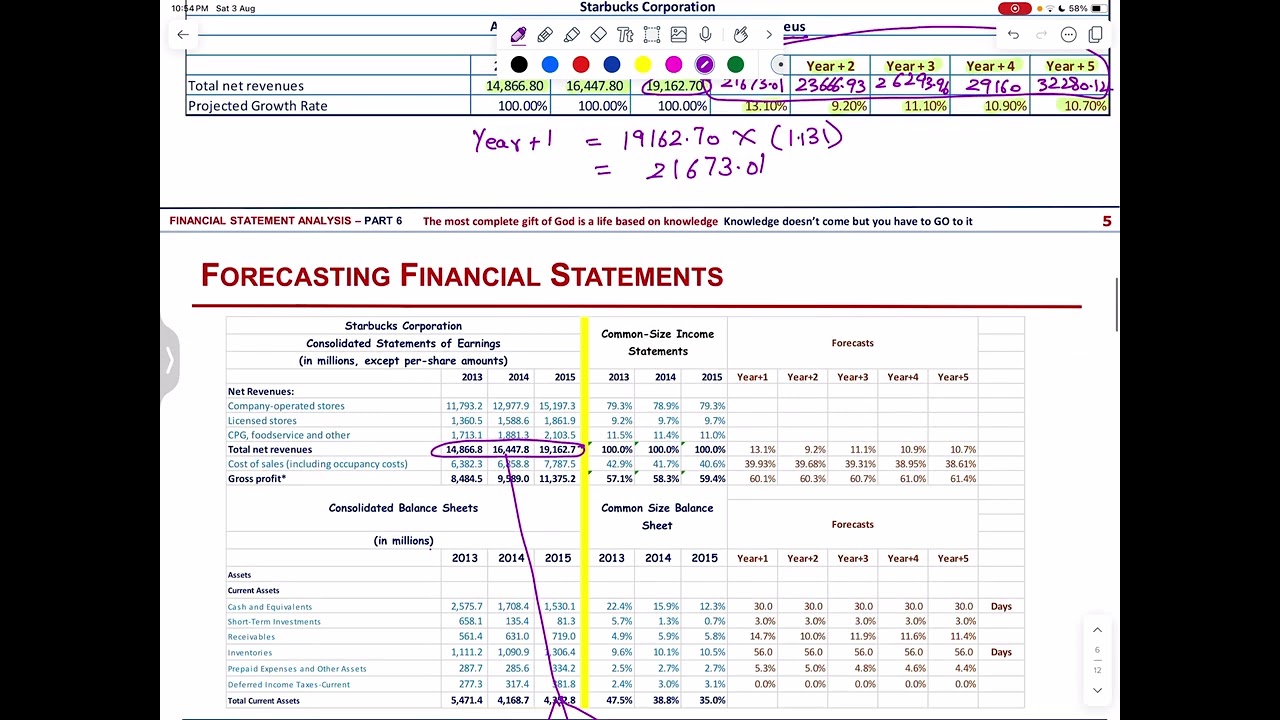Click Deferred Income Taxes-Current label
The image size is (1280, 720).
tap(289, 685)
